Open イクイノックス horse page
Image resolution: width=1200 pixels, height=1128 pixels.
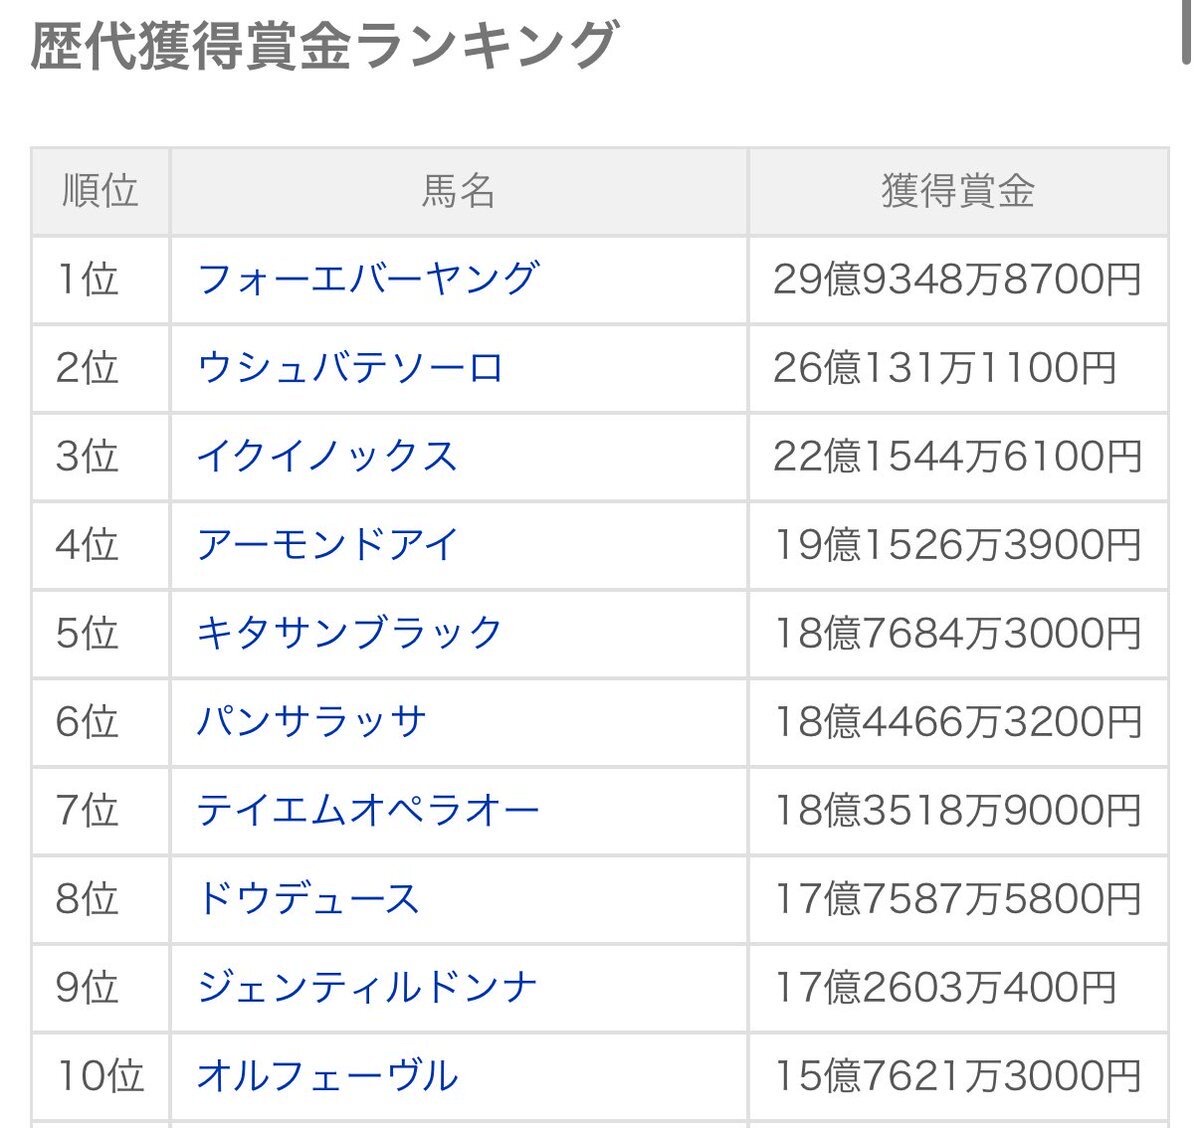pos(327,456)
